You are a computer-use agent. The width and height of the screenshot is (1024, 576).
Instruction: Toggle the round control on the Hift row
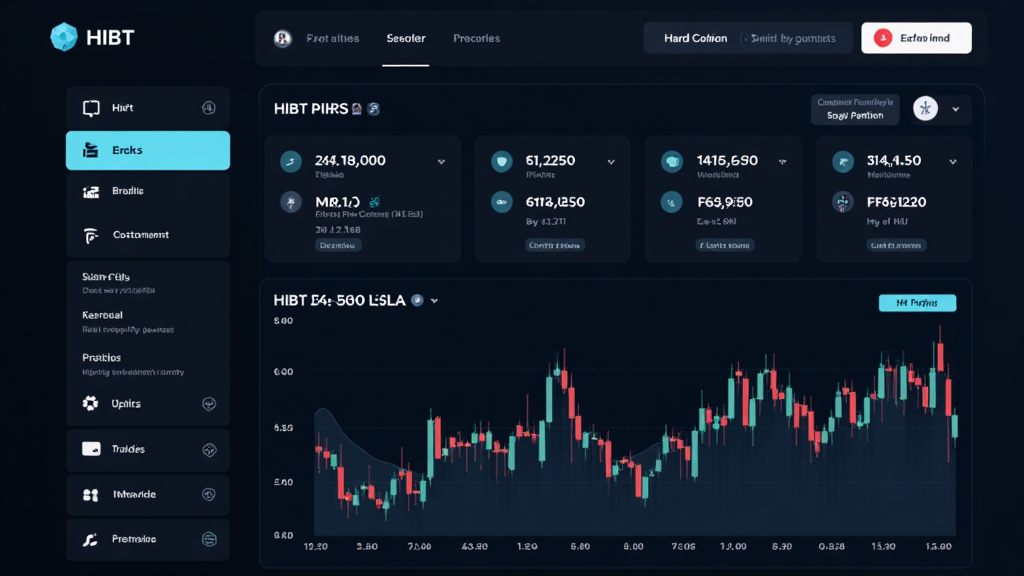pos(209,107)
